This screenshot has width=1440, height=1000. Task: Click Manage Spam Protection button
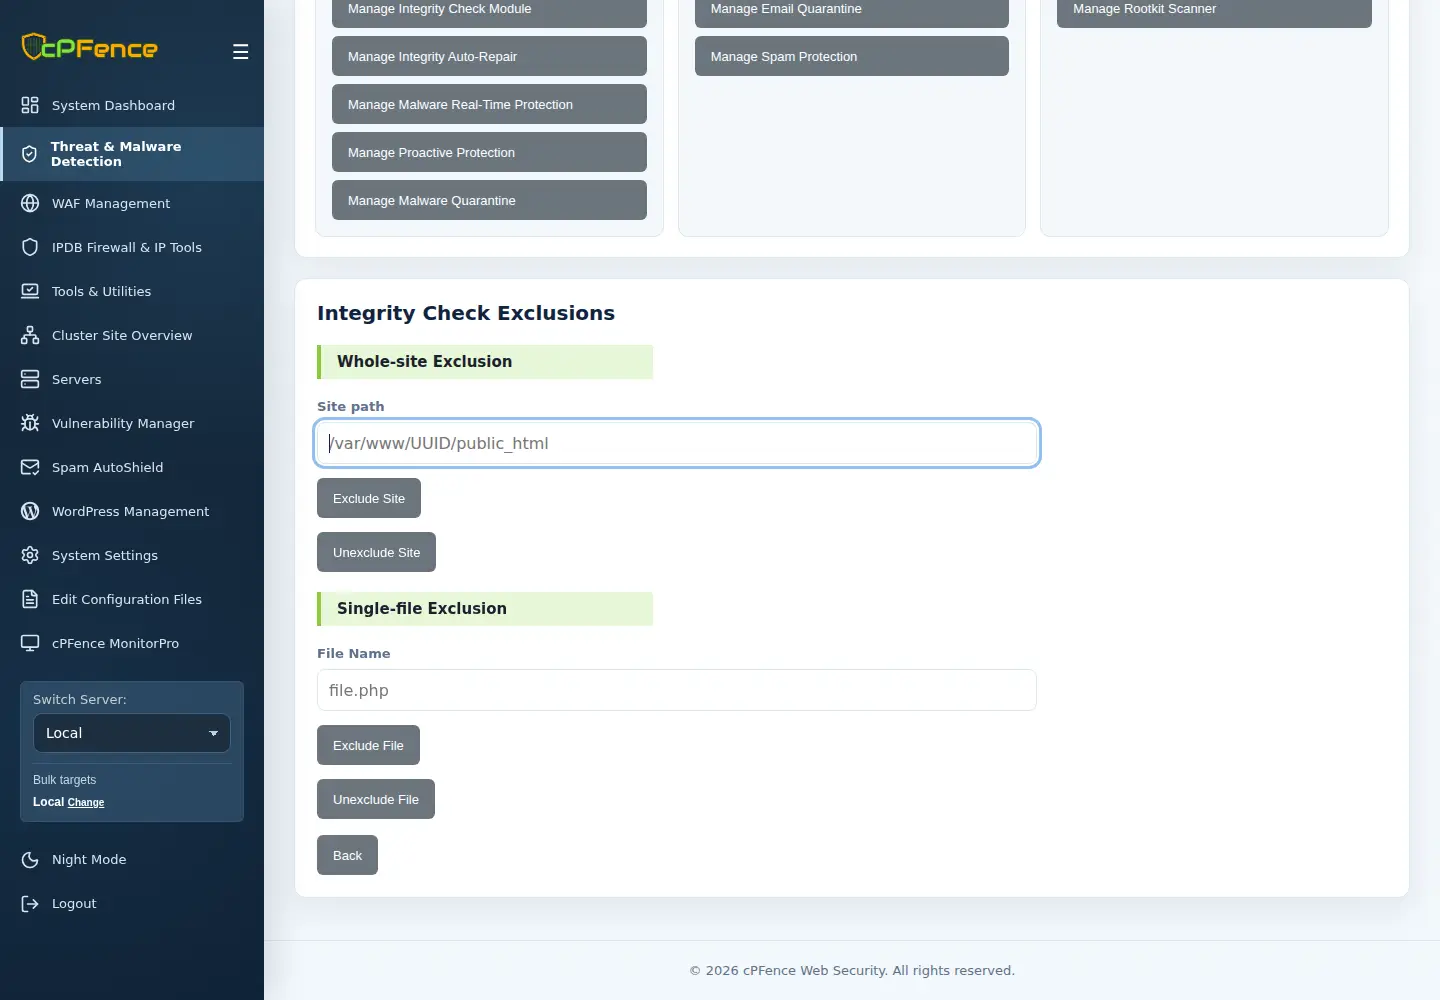[x=852, y=56]
